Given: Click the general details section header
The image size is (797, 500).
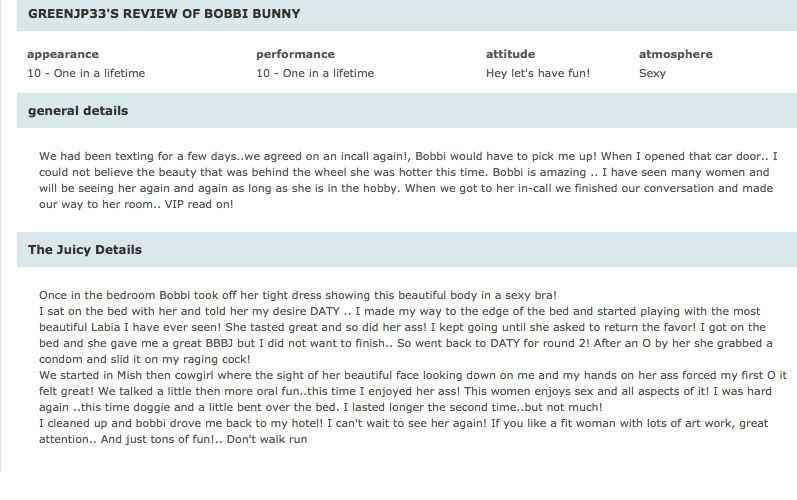Looking at the screenshot, I should (78, 111).
